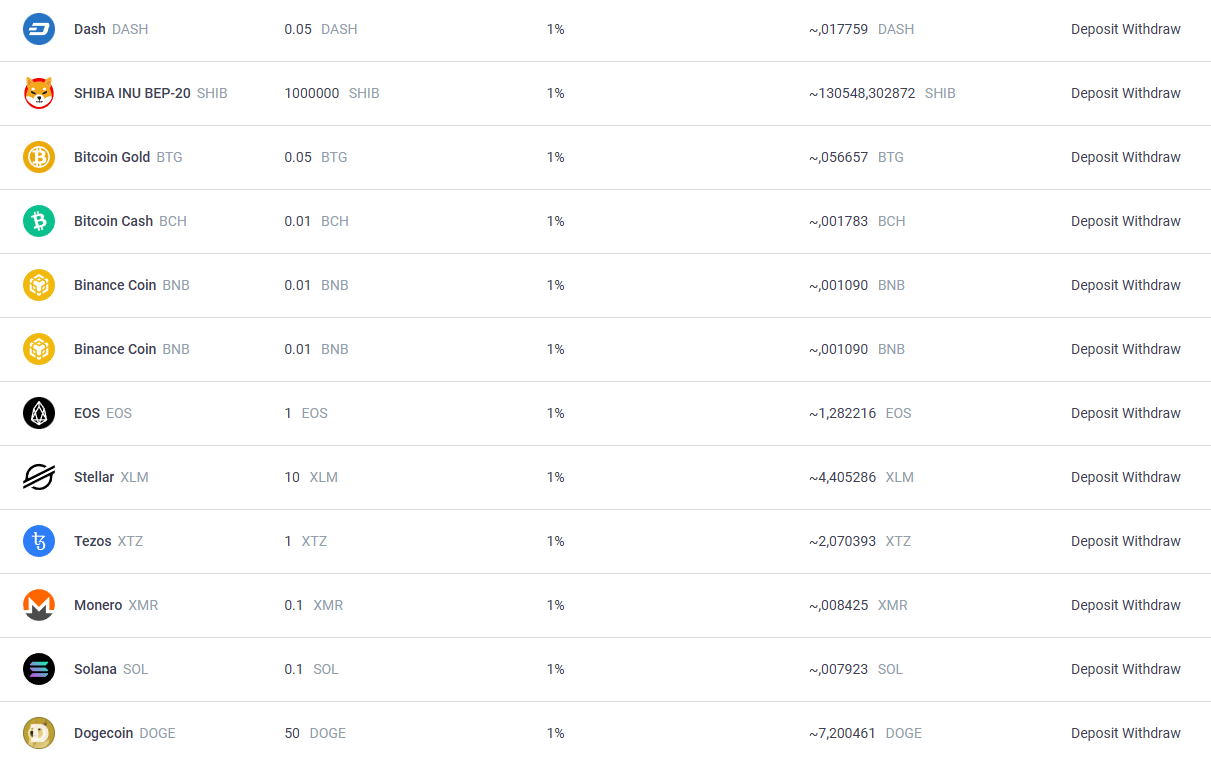Click the Shiba Inu dog icon
This screenshot has height=762, width=1211.
39,93
